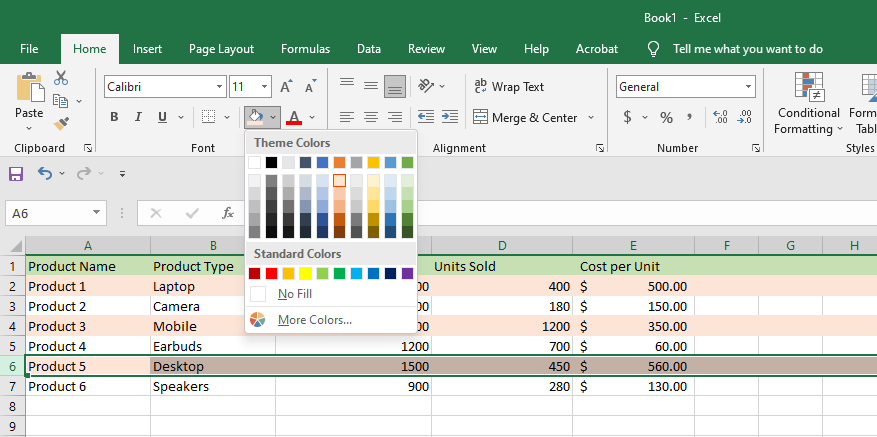
Task: Click the Format Painter brush icon
Action: [x=62, y=123]
